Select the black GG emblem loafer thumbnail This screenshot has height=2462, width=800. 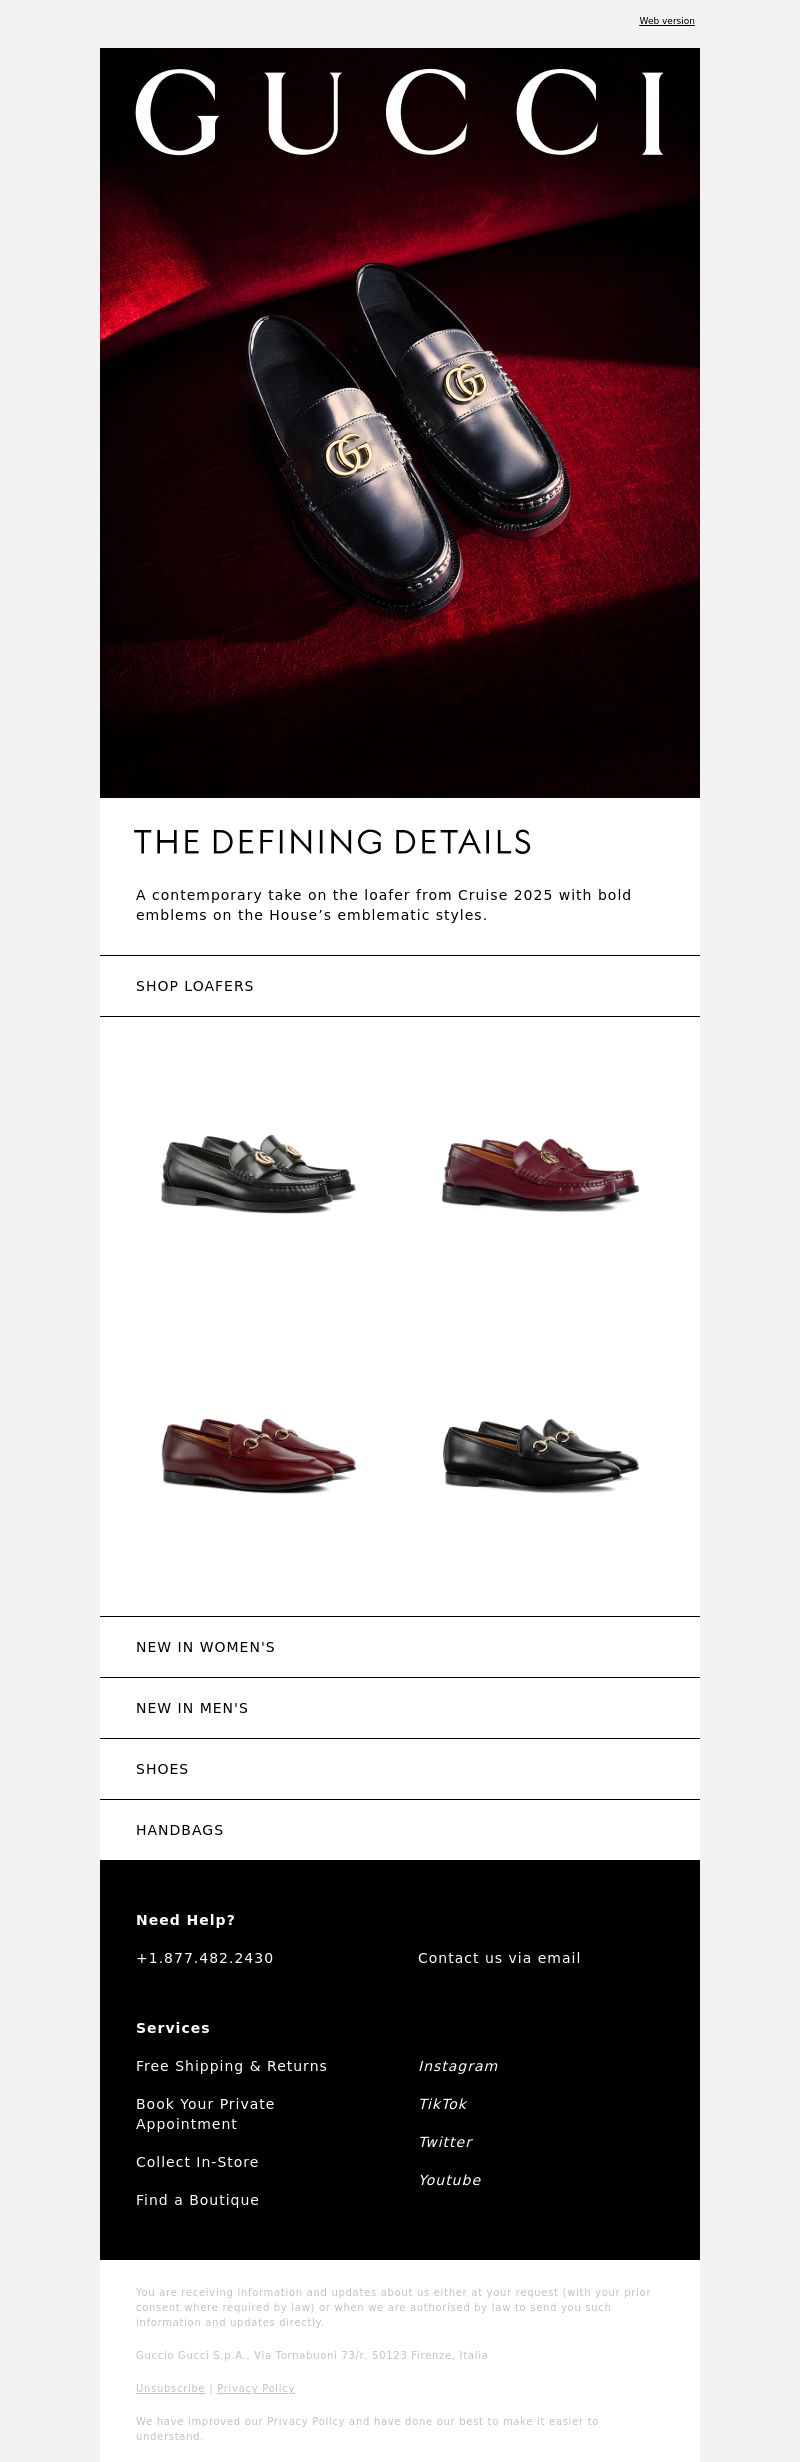tap(259, 1172)
